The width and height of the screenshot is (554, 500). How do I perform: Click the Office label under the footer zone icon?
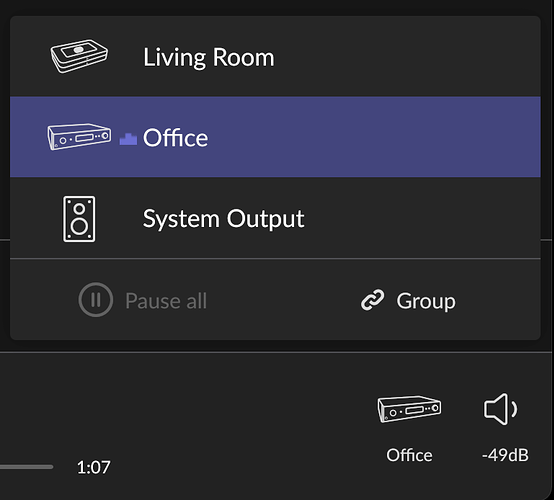click(x=409, y=455)
